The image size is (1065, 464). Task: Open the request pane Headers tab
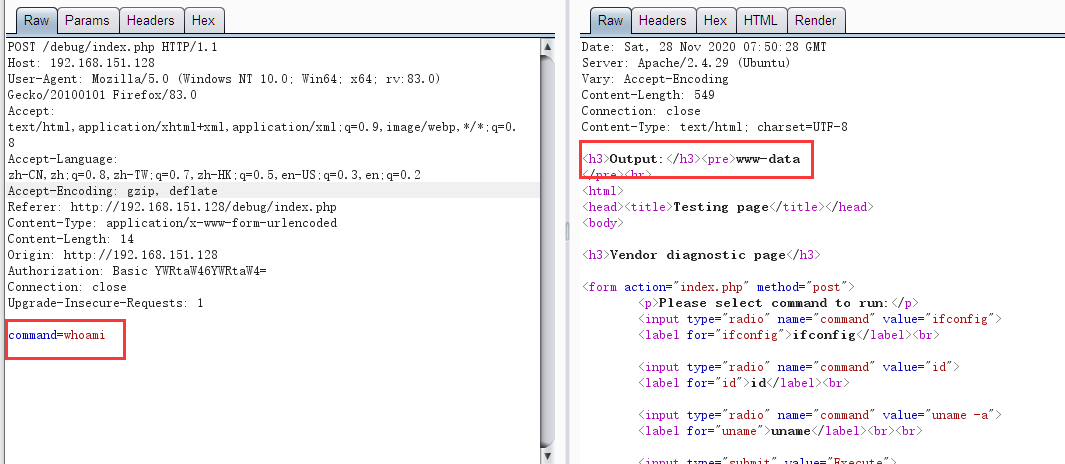point(151,20)
